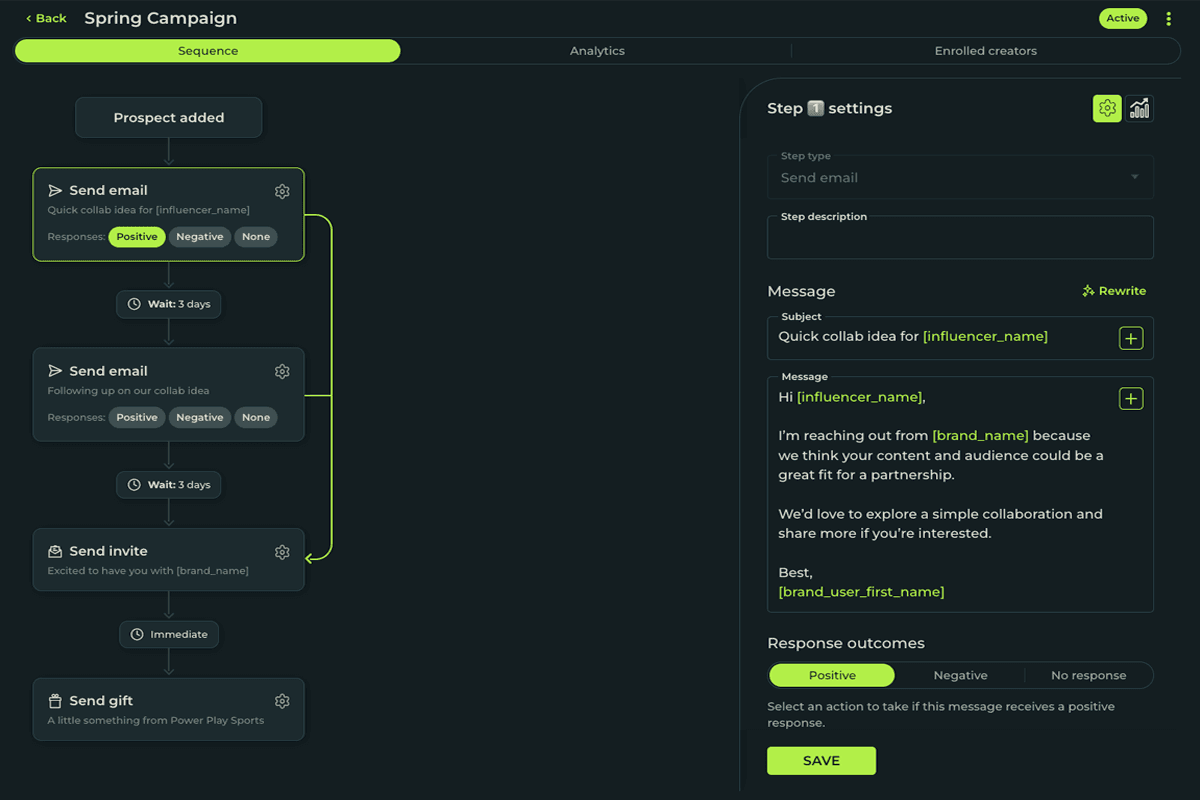Select the Send gift step card
This screenshot has width=1200, height=800.
(x=169, y=710)
